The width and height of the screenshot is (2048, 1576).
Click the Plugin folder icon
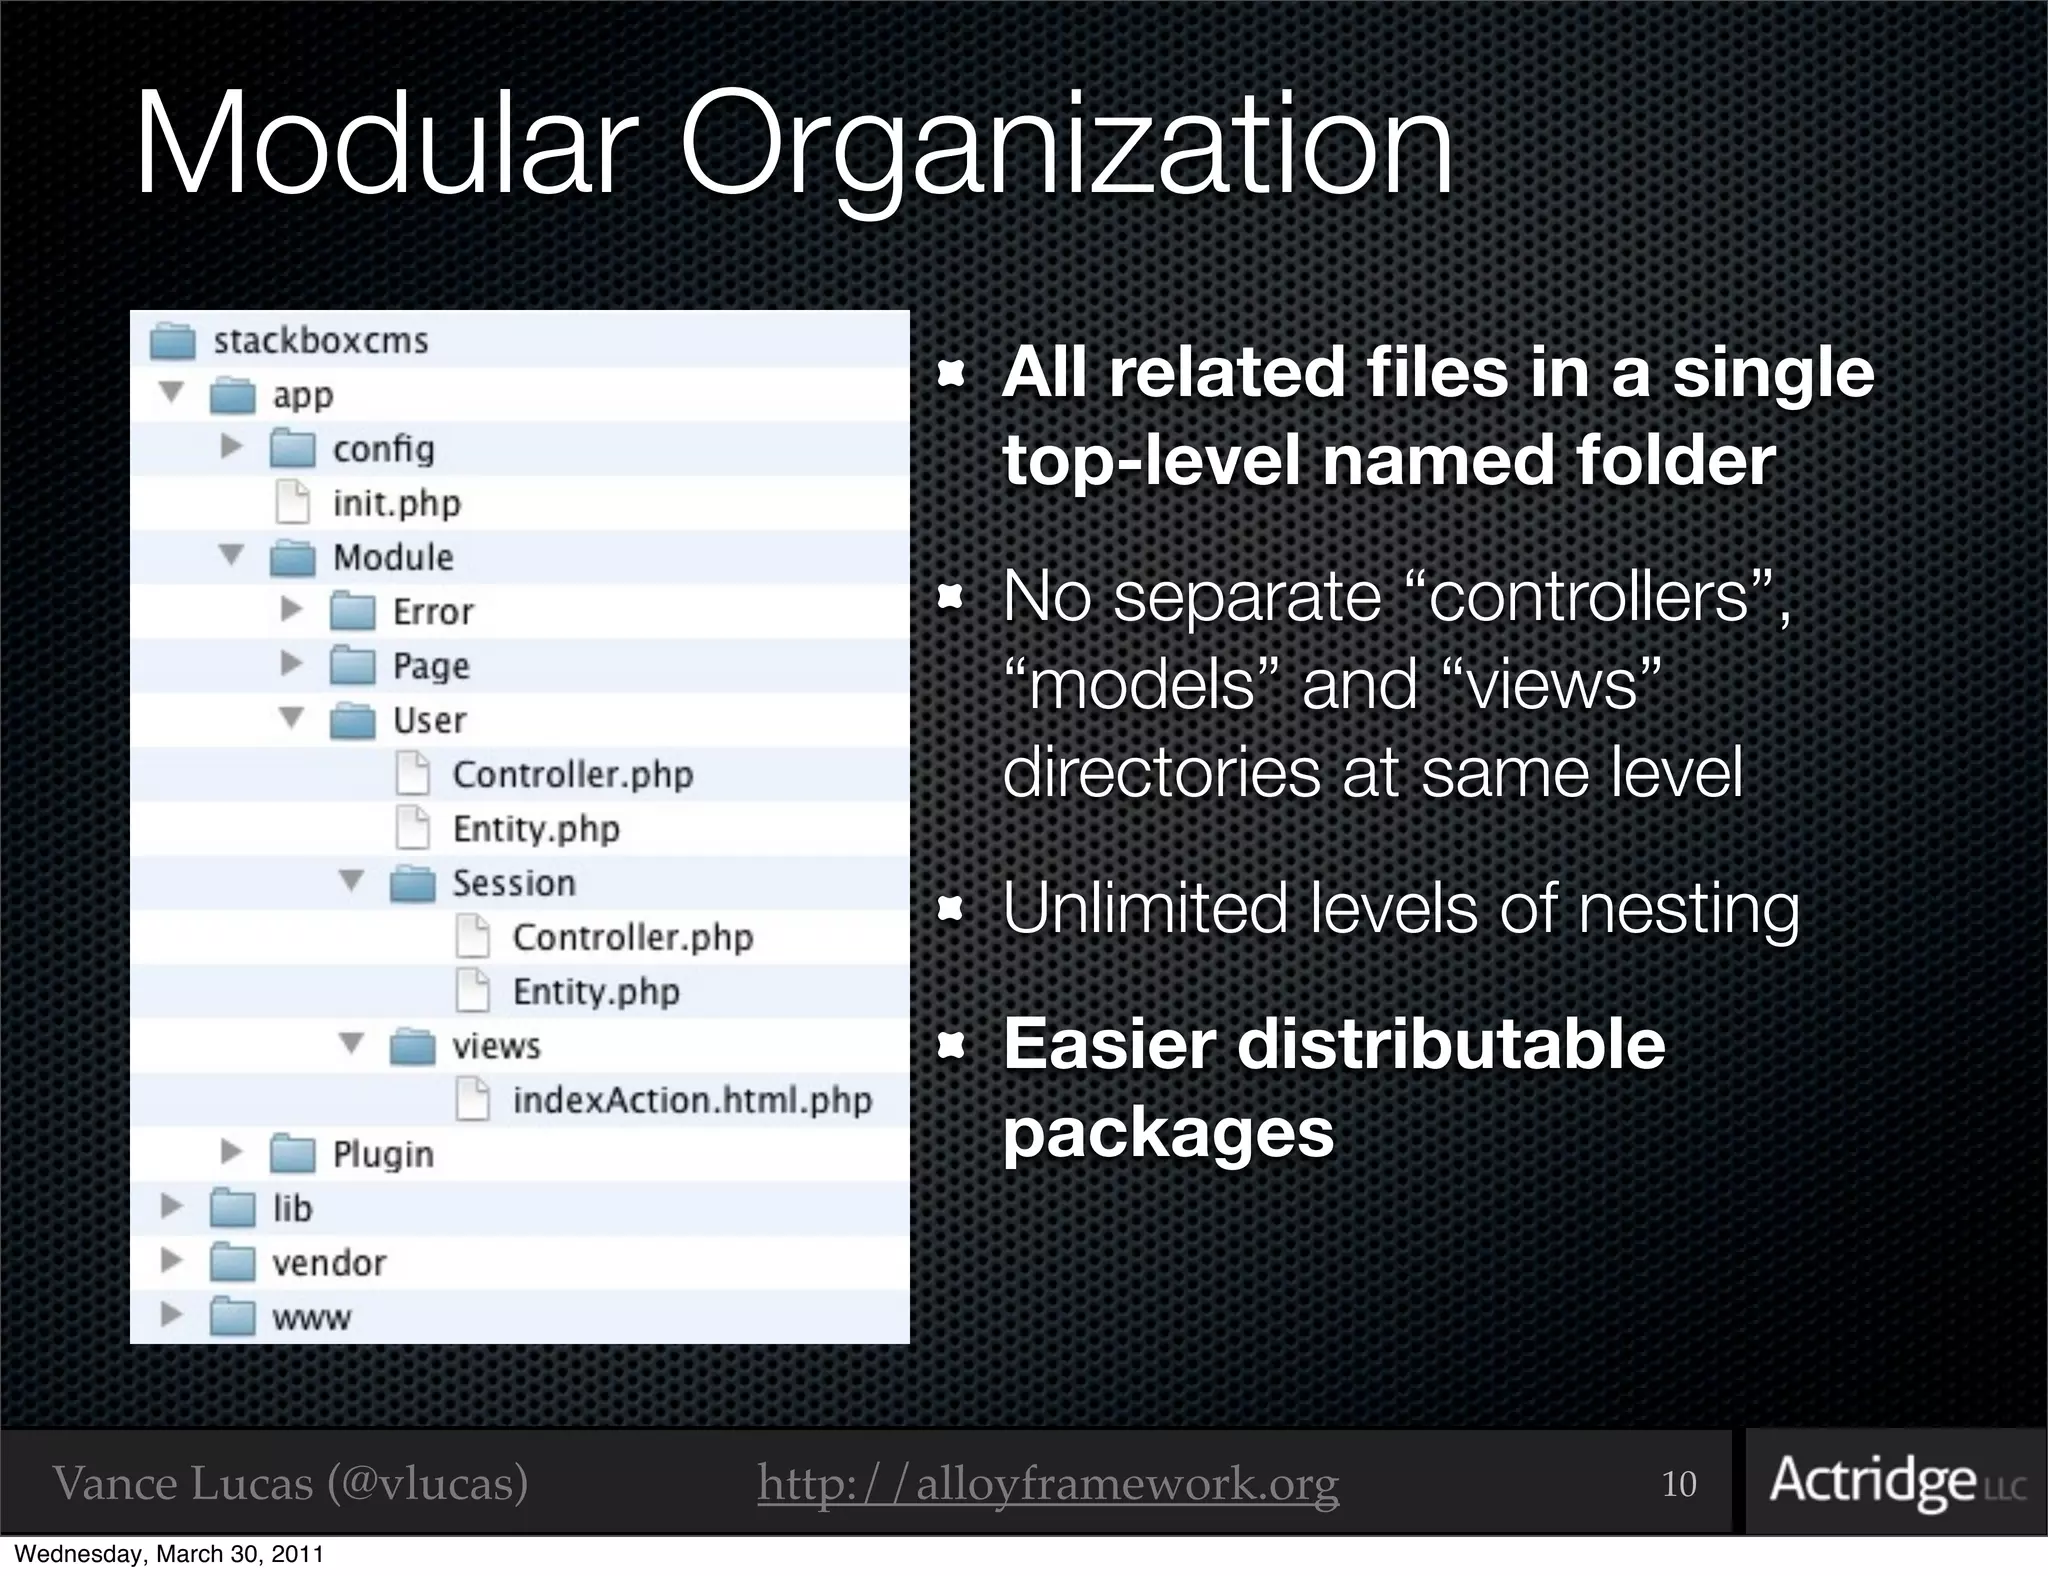coord(292,1154)
